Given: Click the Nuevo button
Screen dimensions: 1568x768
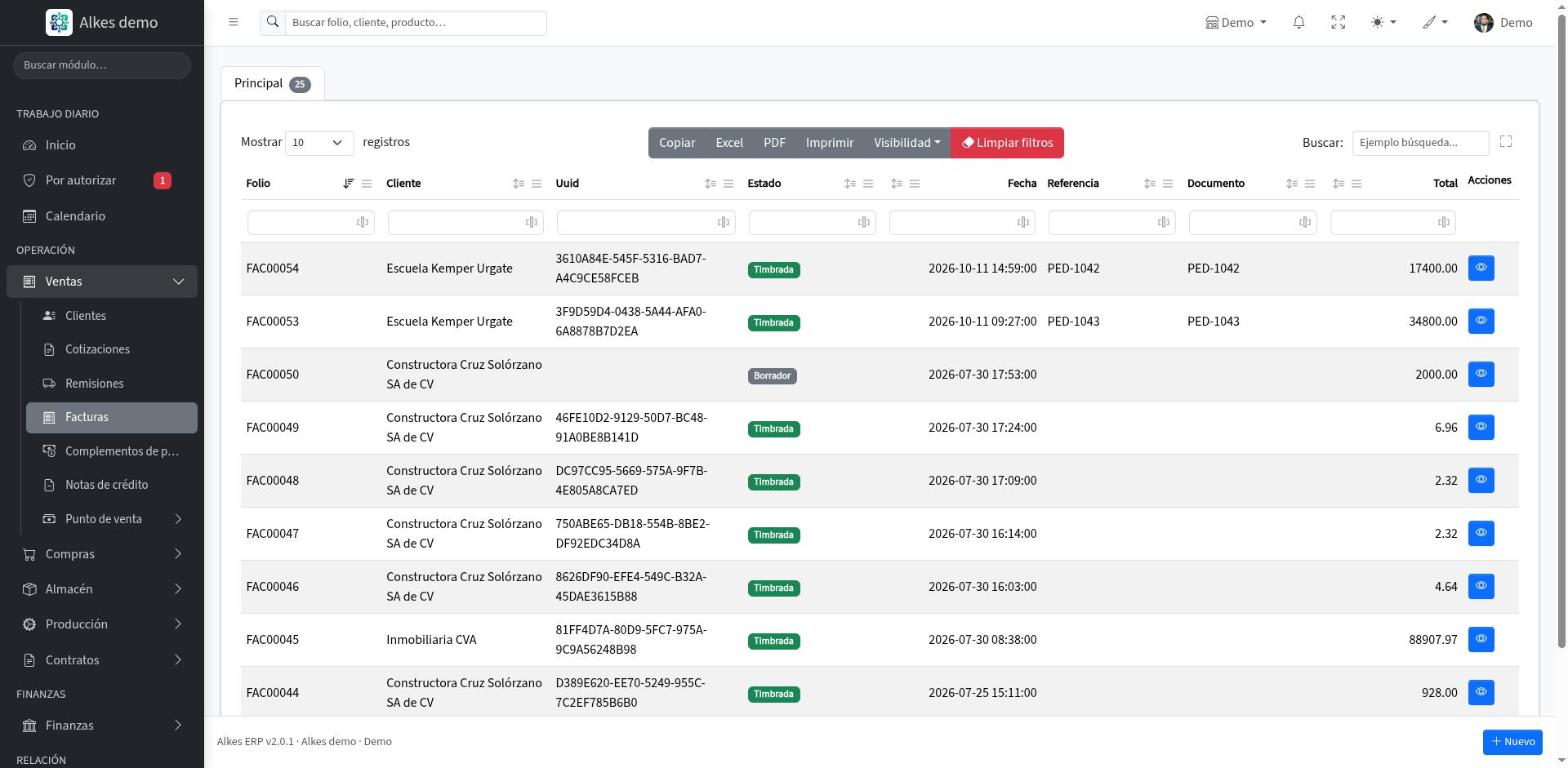Looking at the screenshot, I should [x=1512, y=741].
